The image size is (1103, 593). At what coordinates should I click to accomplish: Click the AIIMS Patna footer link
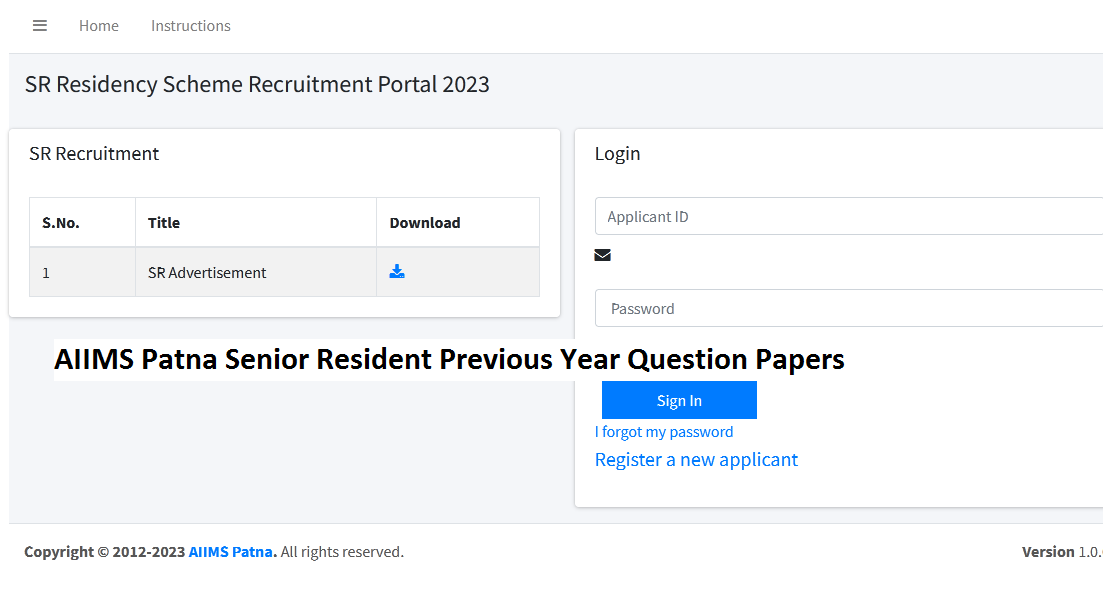[x=230, y=551]
